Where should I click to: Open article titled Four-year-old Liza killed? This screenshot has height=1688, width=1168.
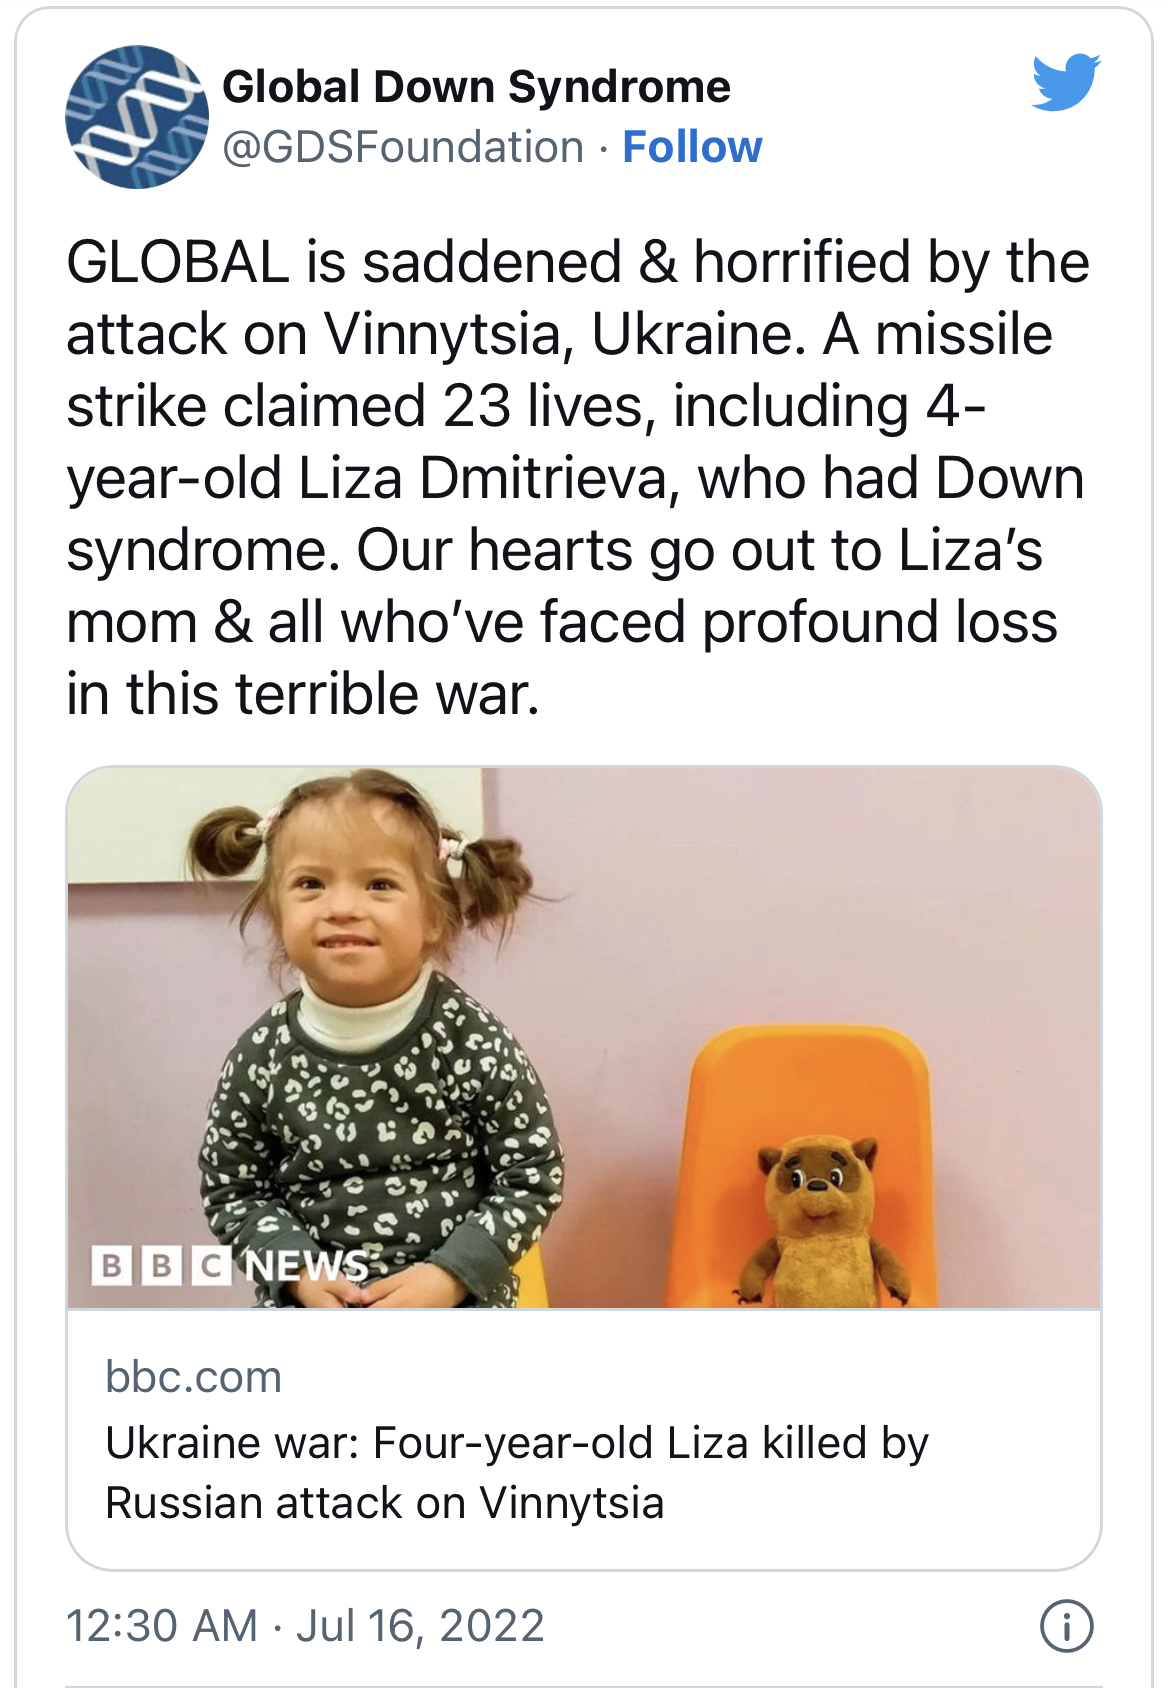tap(517, 1473)
